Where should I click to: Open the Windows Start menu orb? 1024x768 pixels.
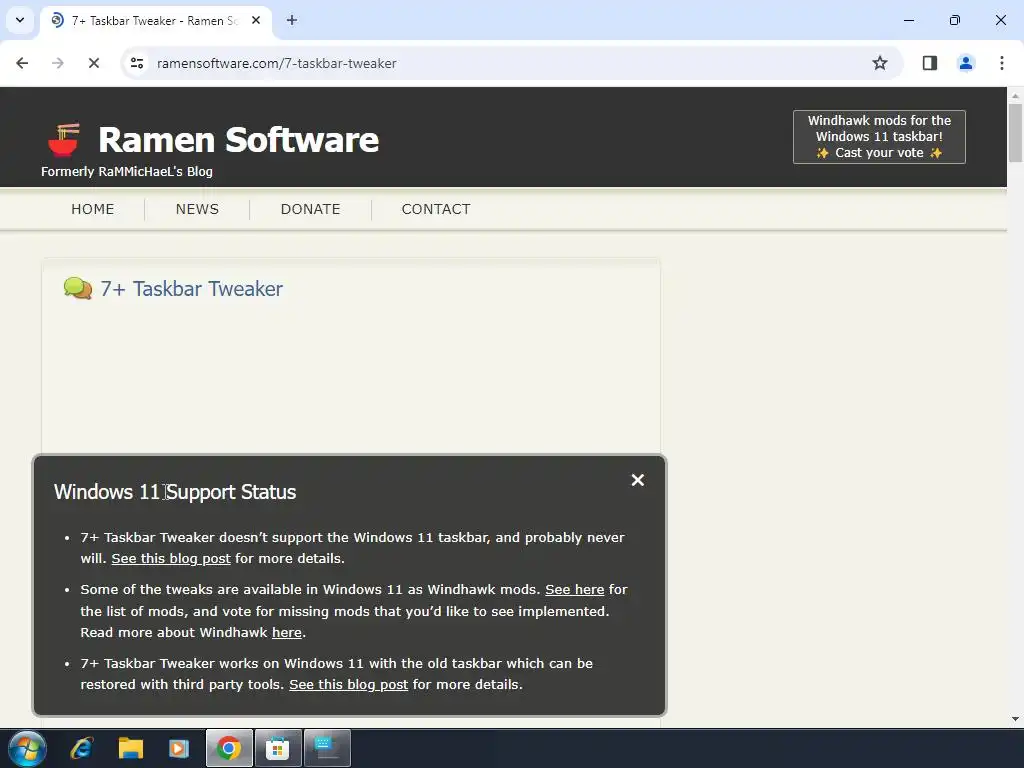27,748
